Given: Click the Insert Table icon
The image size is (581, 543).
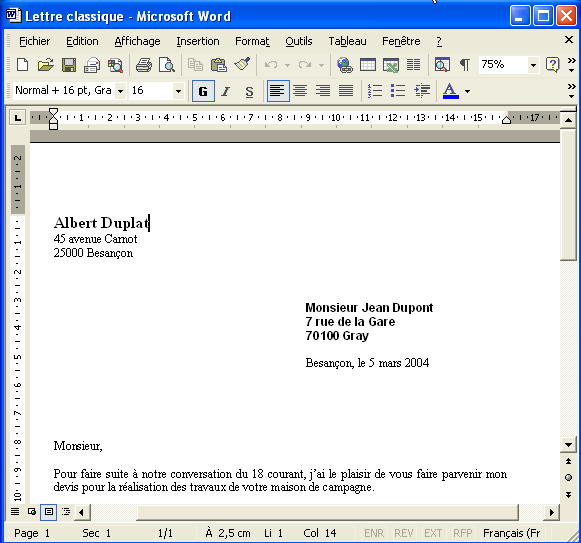Looking at the screenshot, I should click(x=368, y=65).
